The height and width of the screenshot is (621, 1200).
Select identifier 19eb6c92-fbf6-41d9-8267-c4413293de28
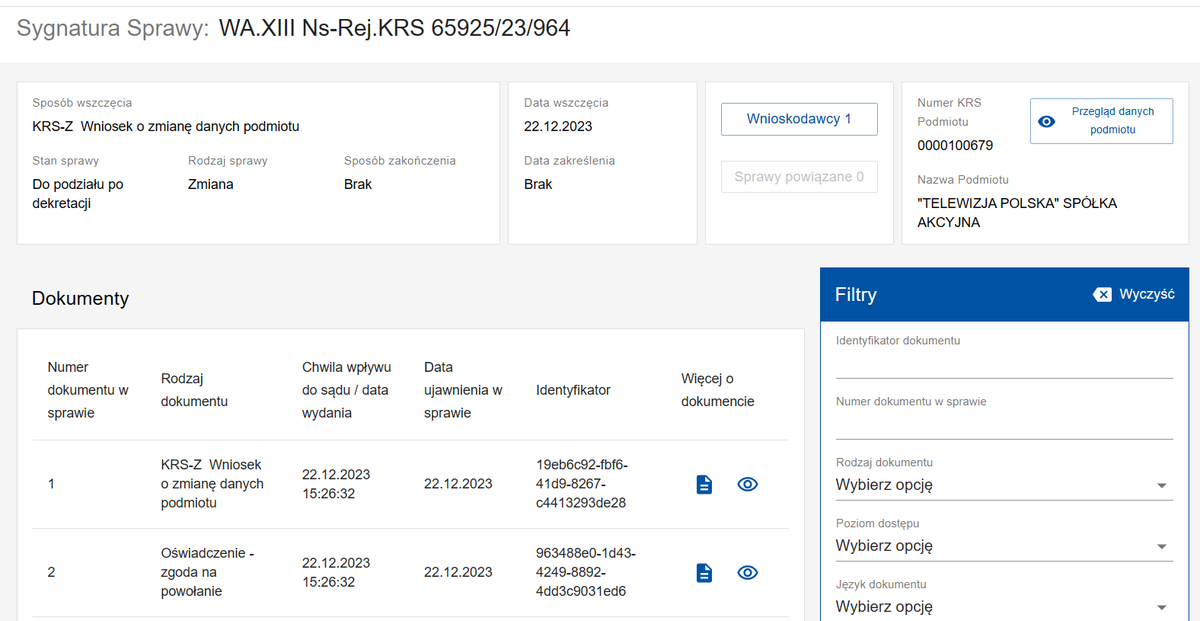point(582,484)
